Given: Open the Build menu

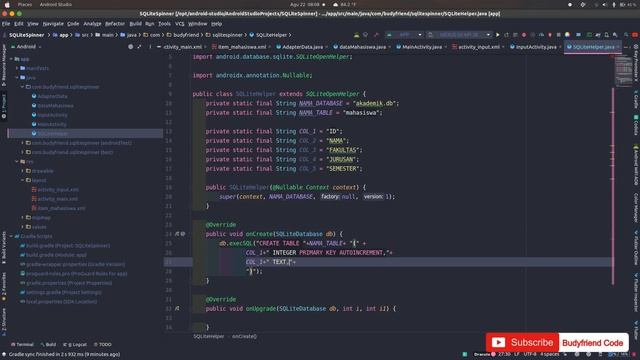Looking at the screenshot, I should (x=136, y=24).
